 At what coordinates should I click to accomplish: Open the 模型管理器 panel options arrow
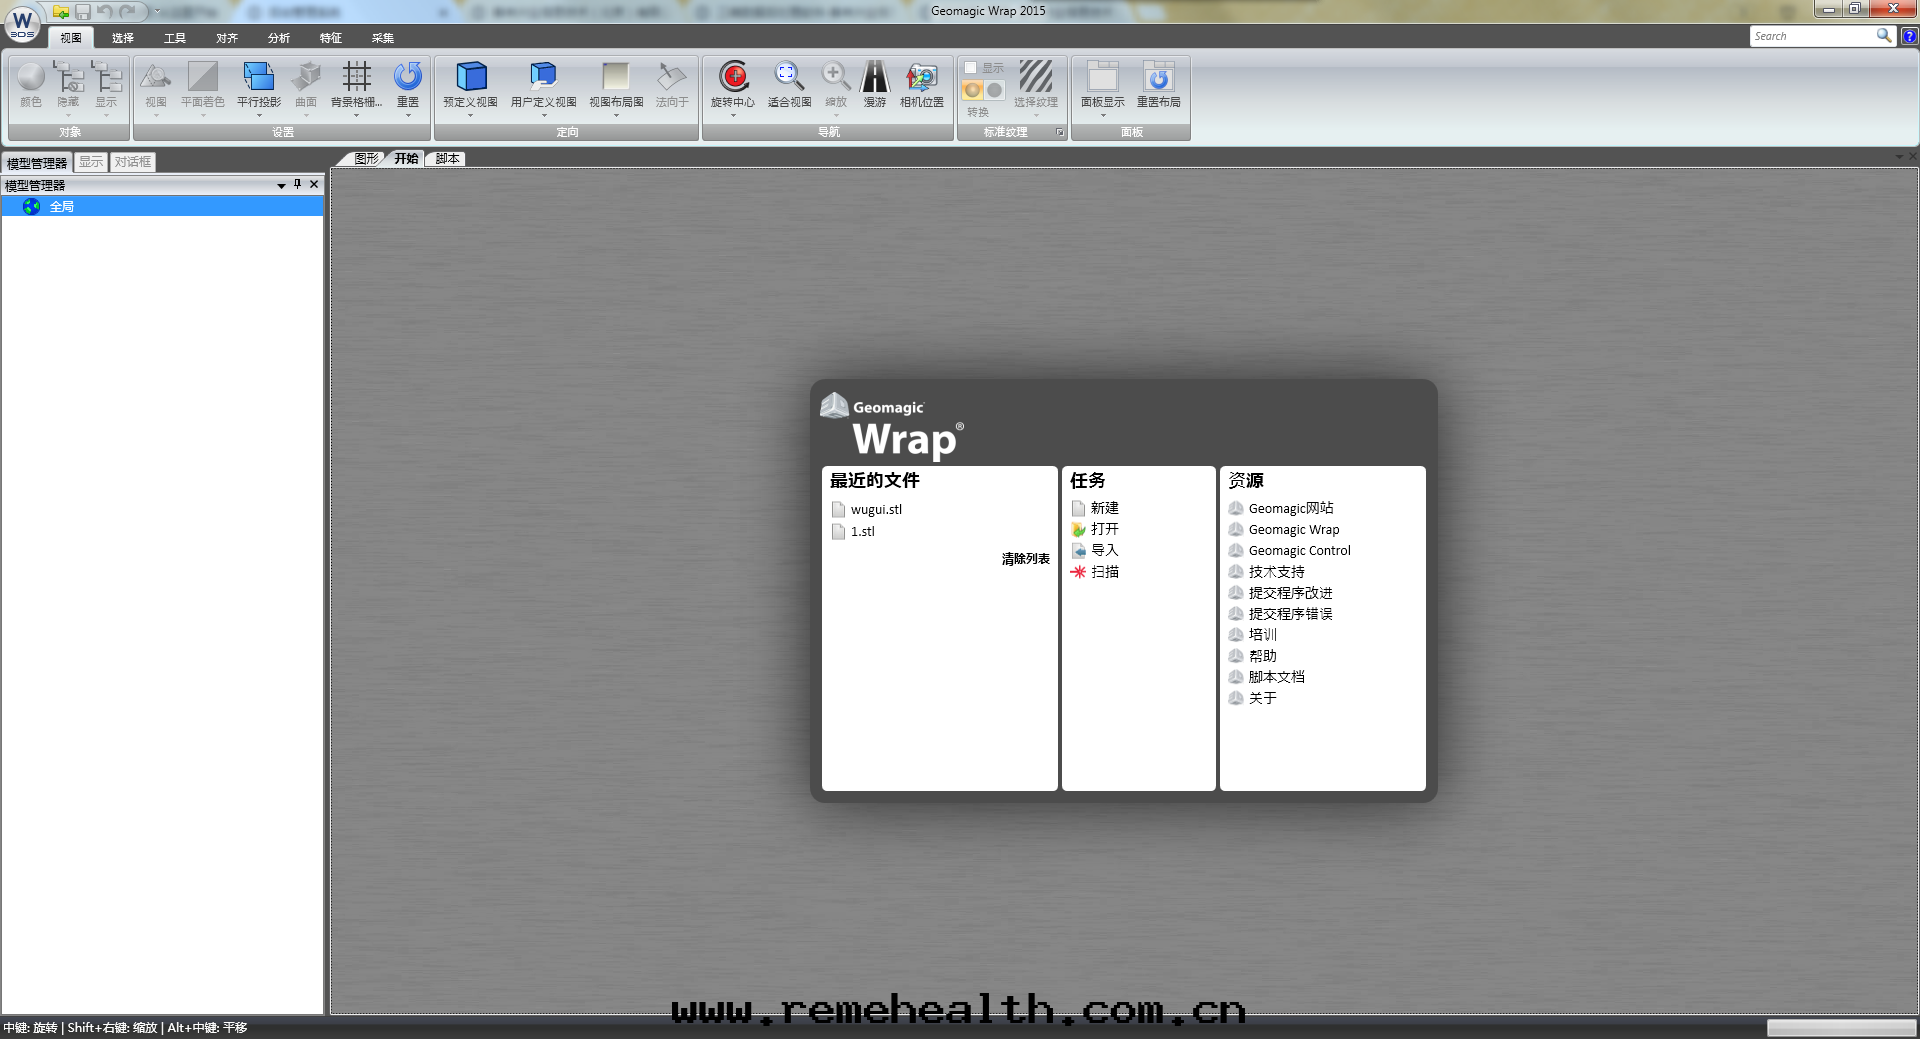coord(281,186)
